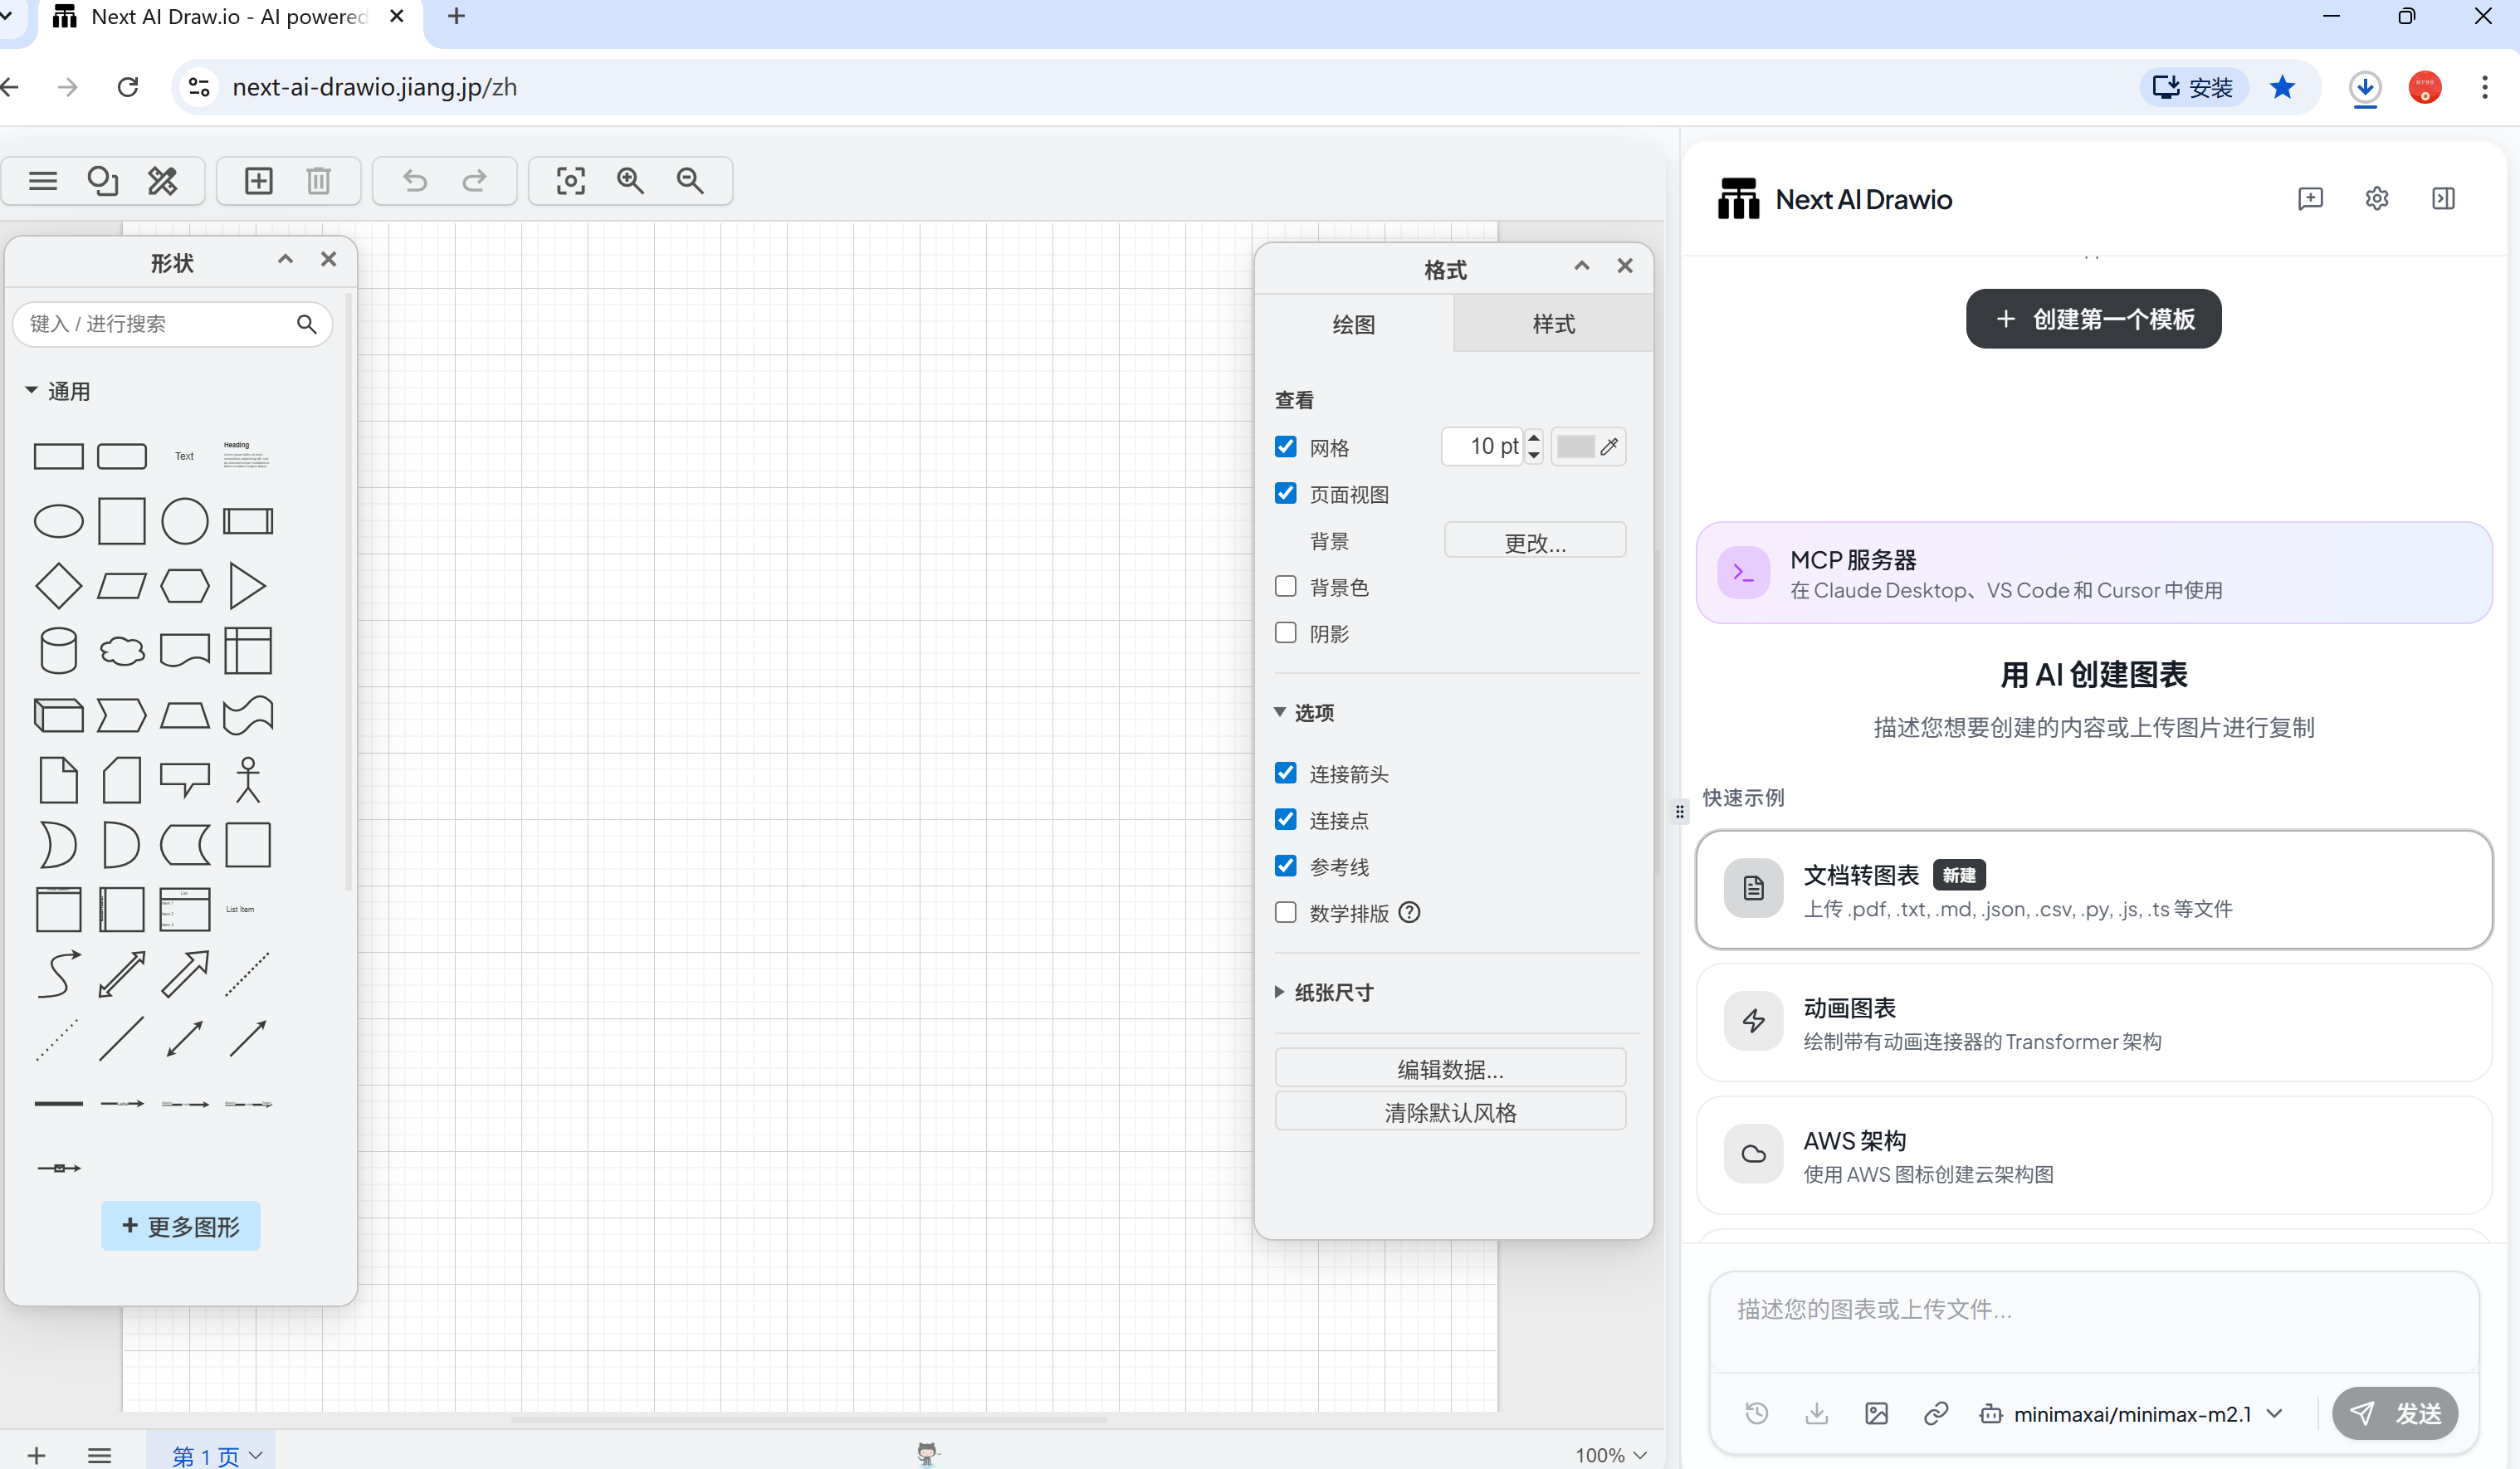Enable the 数学排版 checkbox

tap(1285, 912)
